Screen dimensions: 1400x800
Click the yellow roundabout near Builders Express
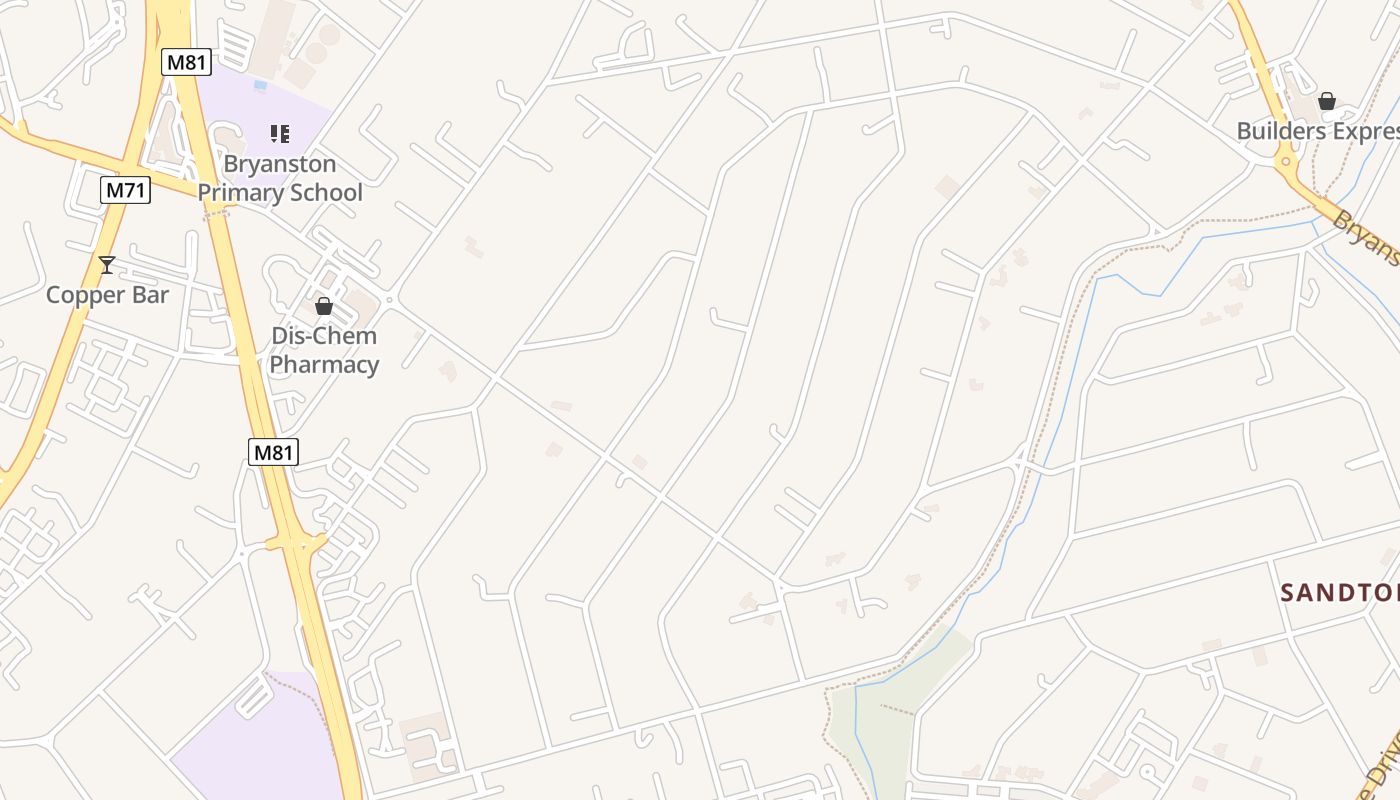(1287, 160)
